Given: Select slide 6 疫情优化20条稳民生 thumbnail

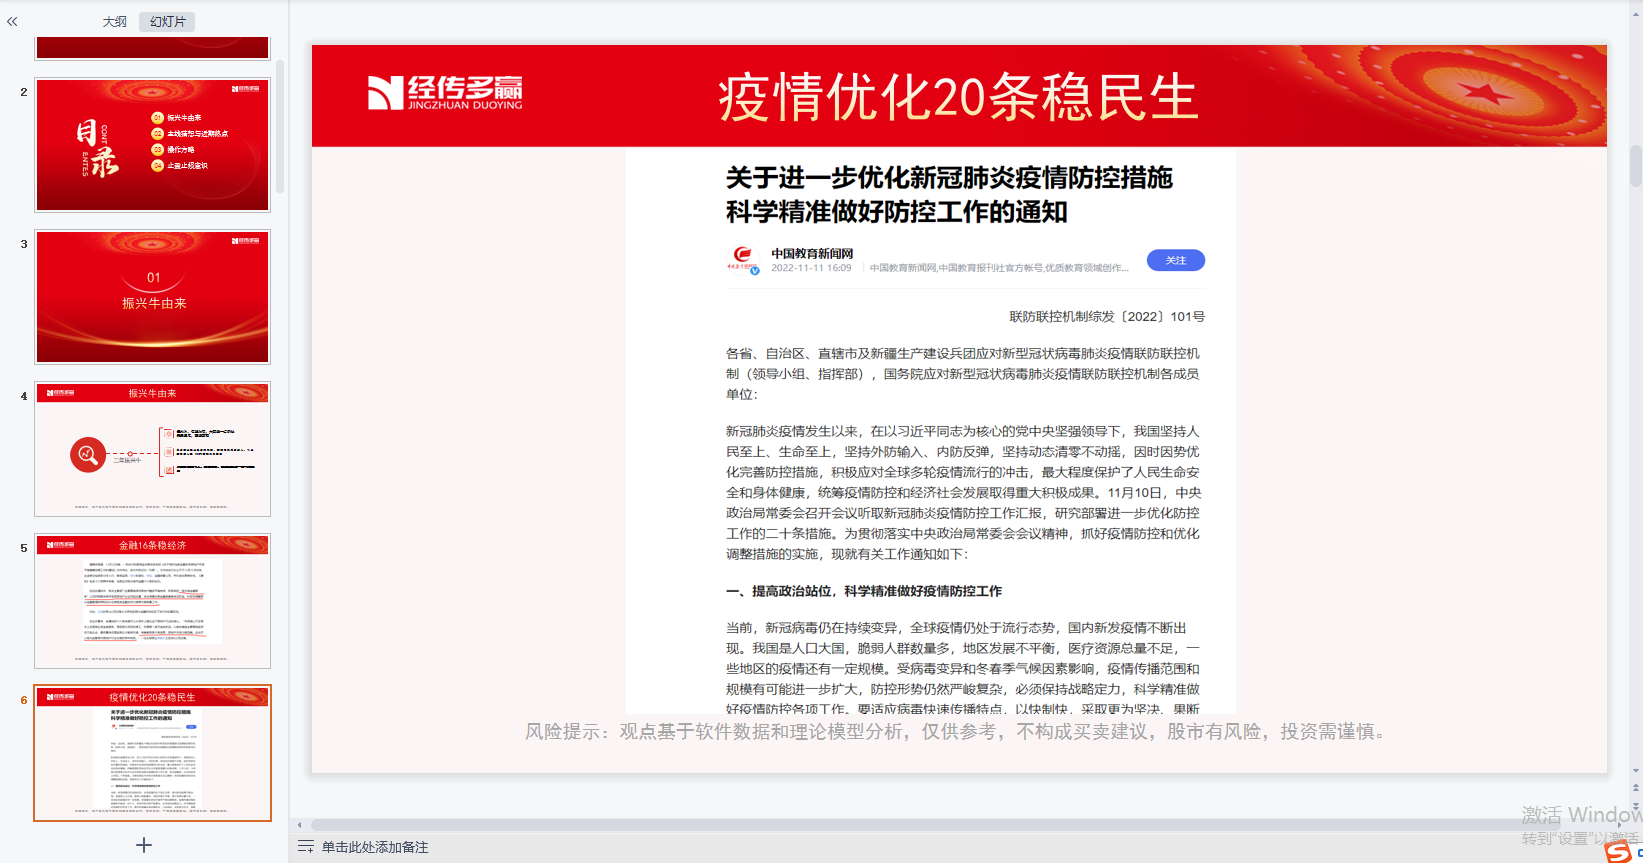Looking at the screenshot, I should pos(152,753).
